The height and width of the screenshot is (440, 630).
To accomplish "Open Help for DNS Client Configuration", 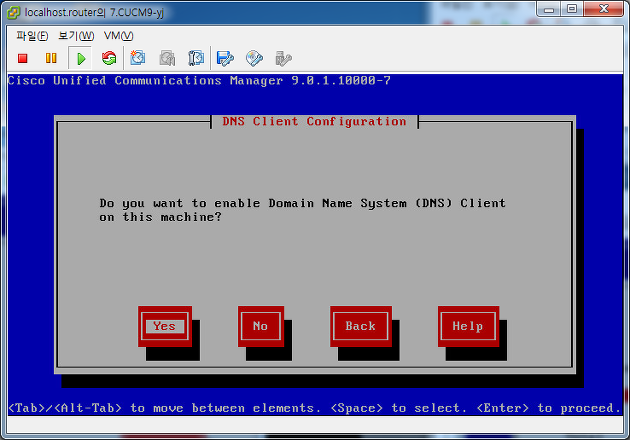I will tap(468, 326).
